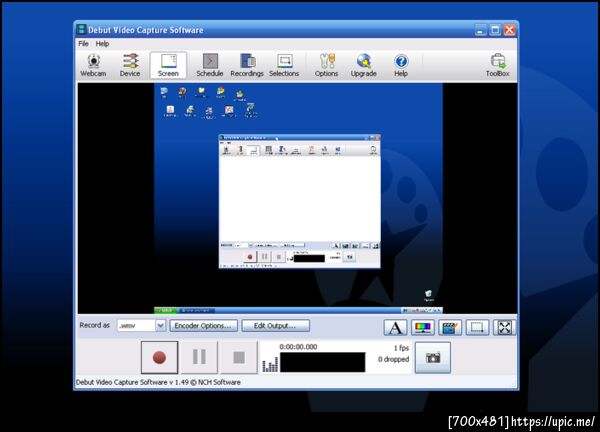600x432 pixels.
Task: Open the text caption tool (A icon)
Action: tap(395, 328)
